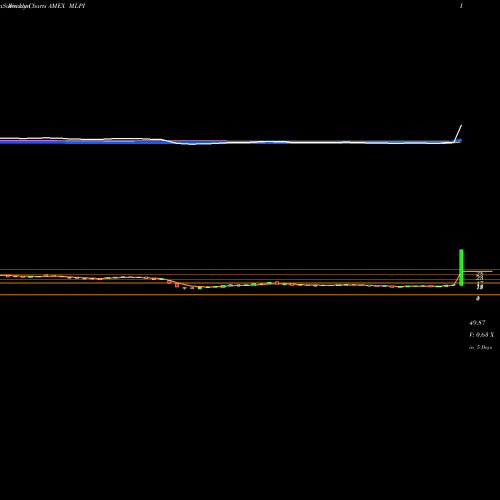Click the 'in 5 Days' label
The image size is (500, 500).
[480, 347]
